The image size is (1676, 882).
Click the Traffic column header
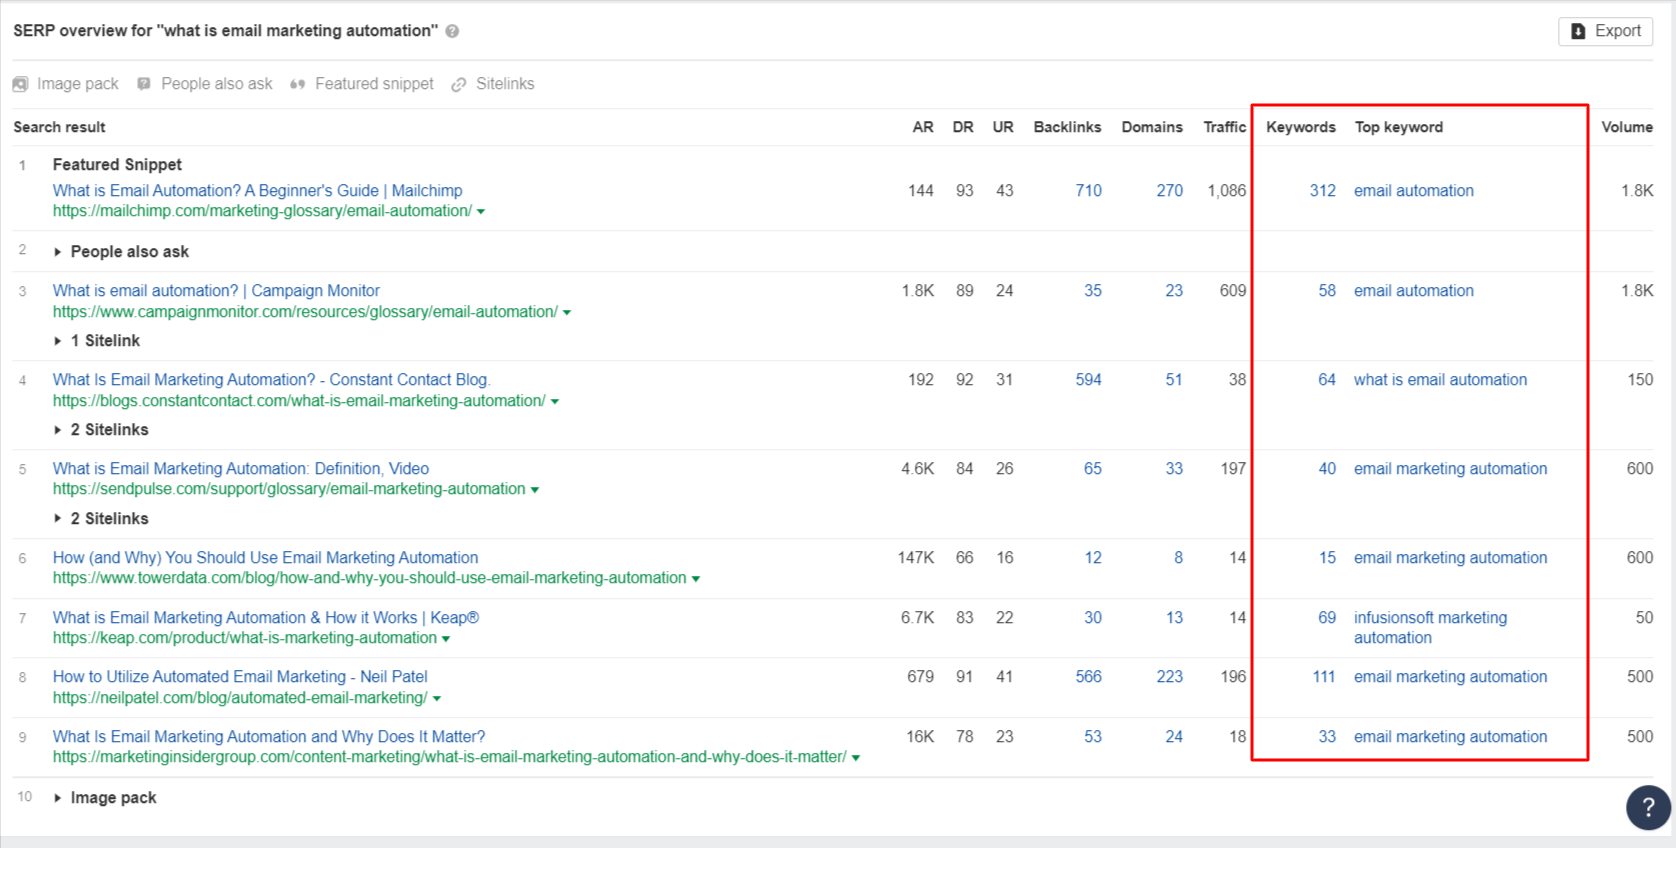pos(1224,127)
